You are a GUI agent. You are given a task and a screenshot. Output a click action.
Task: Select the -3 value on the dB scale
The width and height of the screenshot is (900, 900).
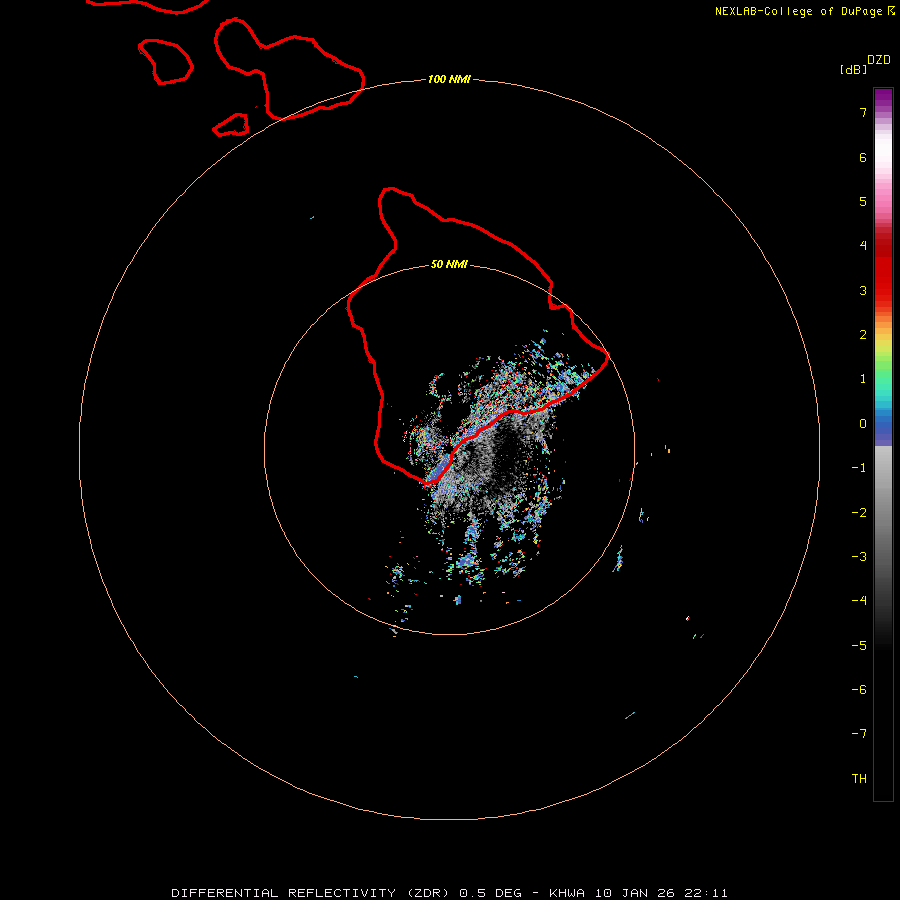click(x=859, y=557)
